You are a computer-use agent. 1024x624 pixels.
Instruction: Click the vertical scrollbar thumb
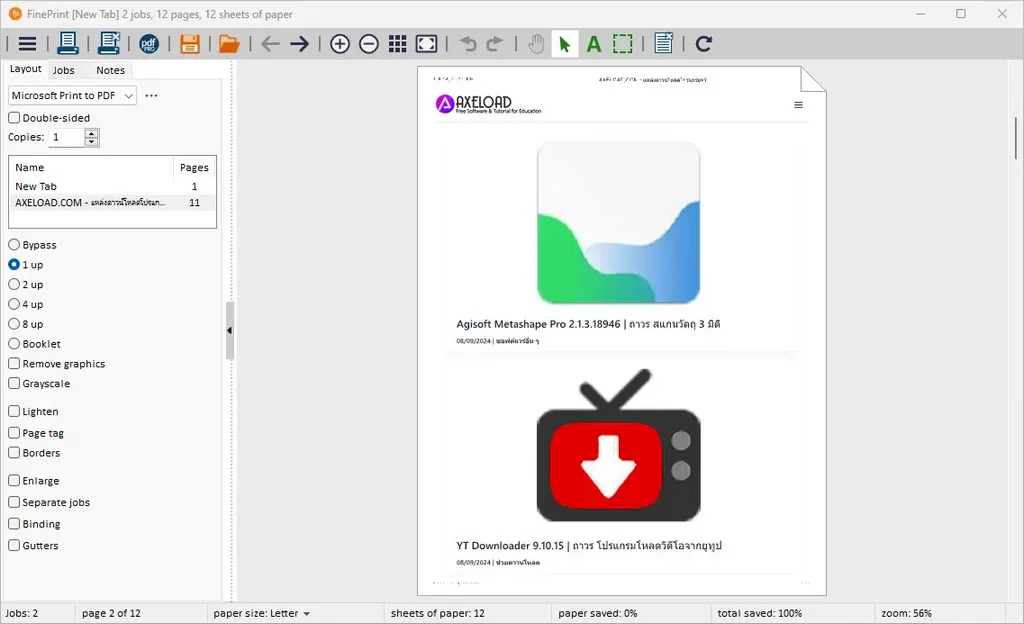(x=1016, y=138)
